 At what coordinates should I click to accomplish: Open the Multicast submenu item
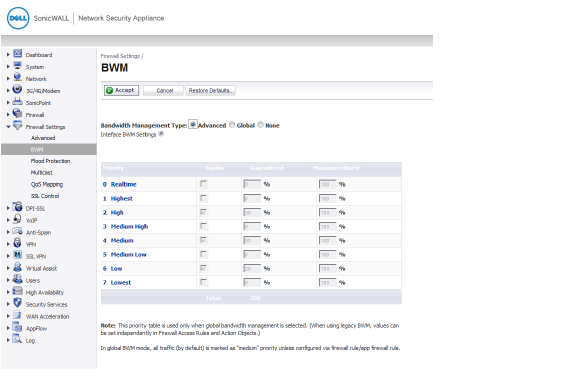click(x=42, y=172)
